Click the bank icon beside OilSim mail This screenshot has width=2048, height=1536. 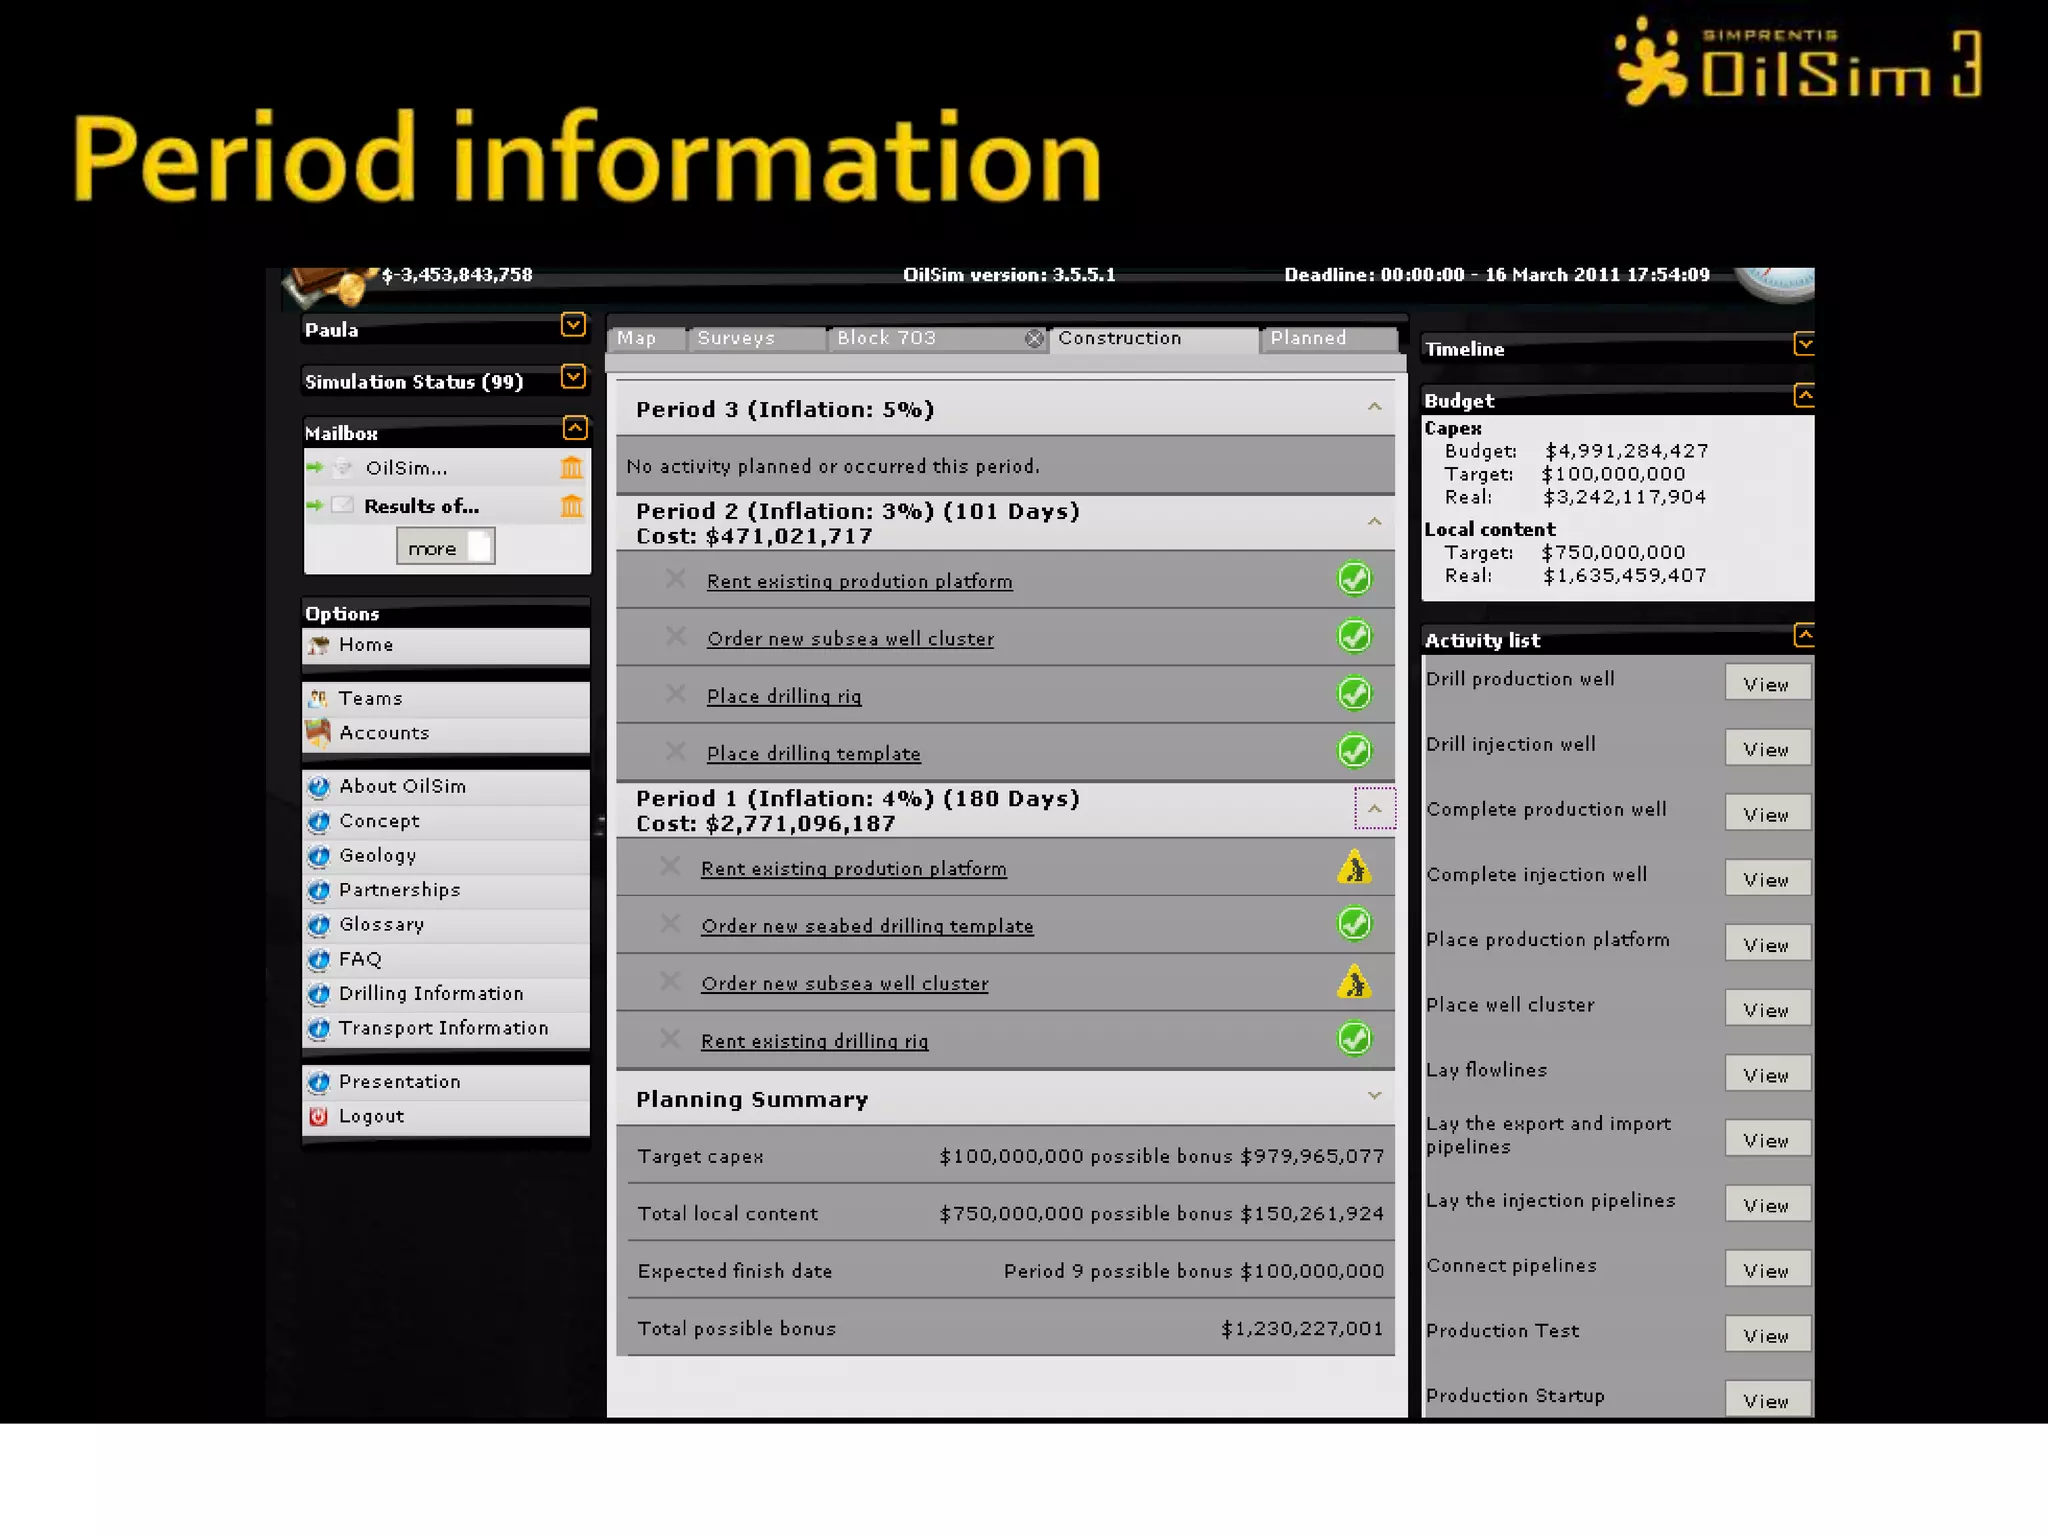(571, 467)
